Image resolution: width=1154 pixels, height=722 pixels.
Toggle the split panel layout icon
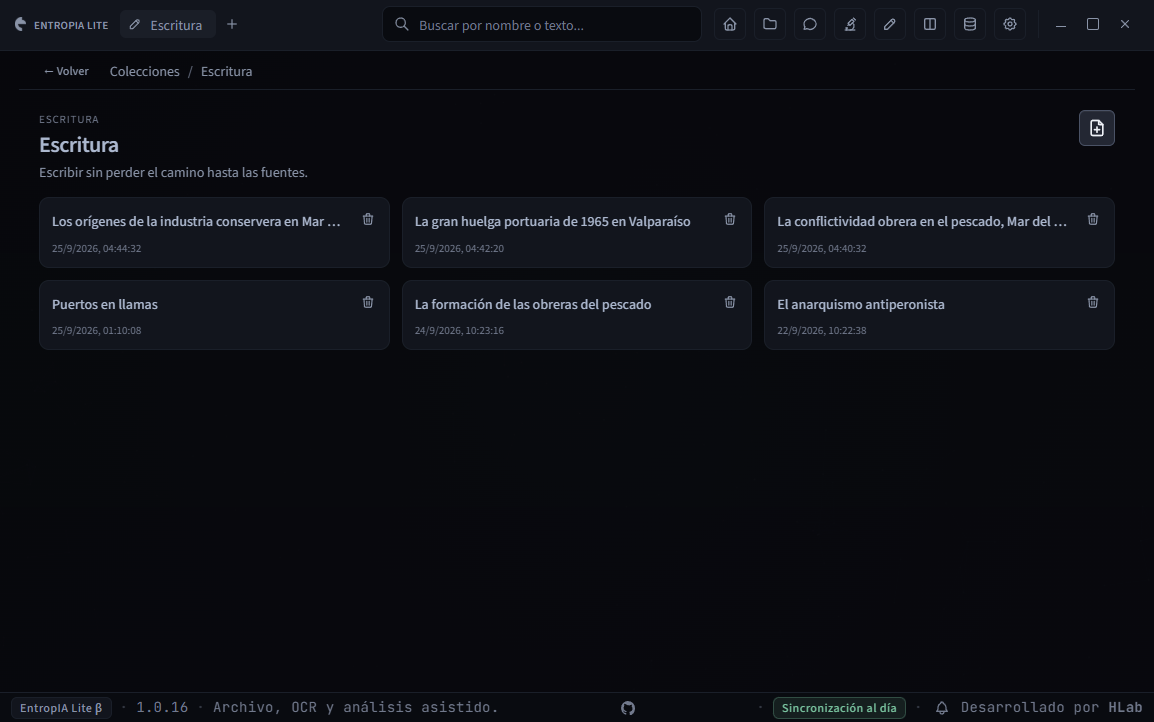click(x=930, y=24)
